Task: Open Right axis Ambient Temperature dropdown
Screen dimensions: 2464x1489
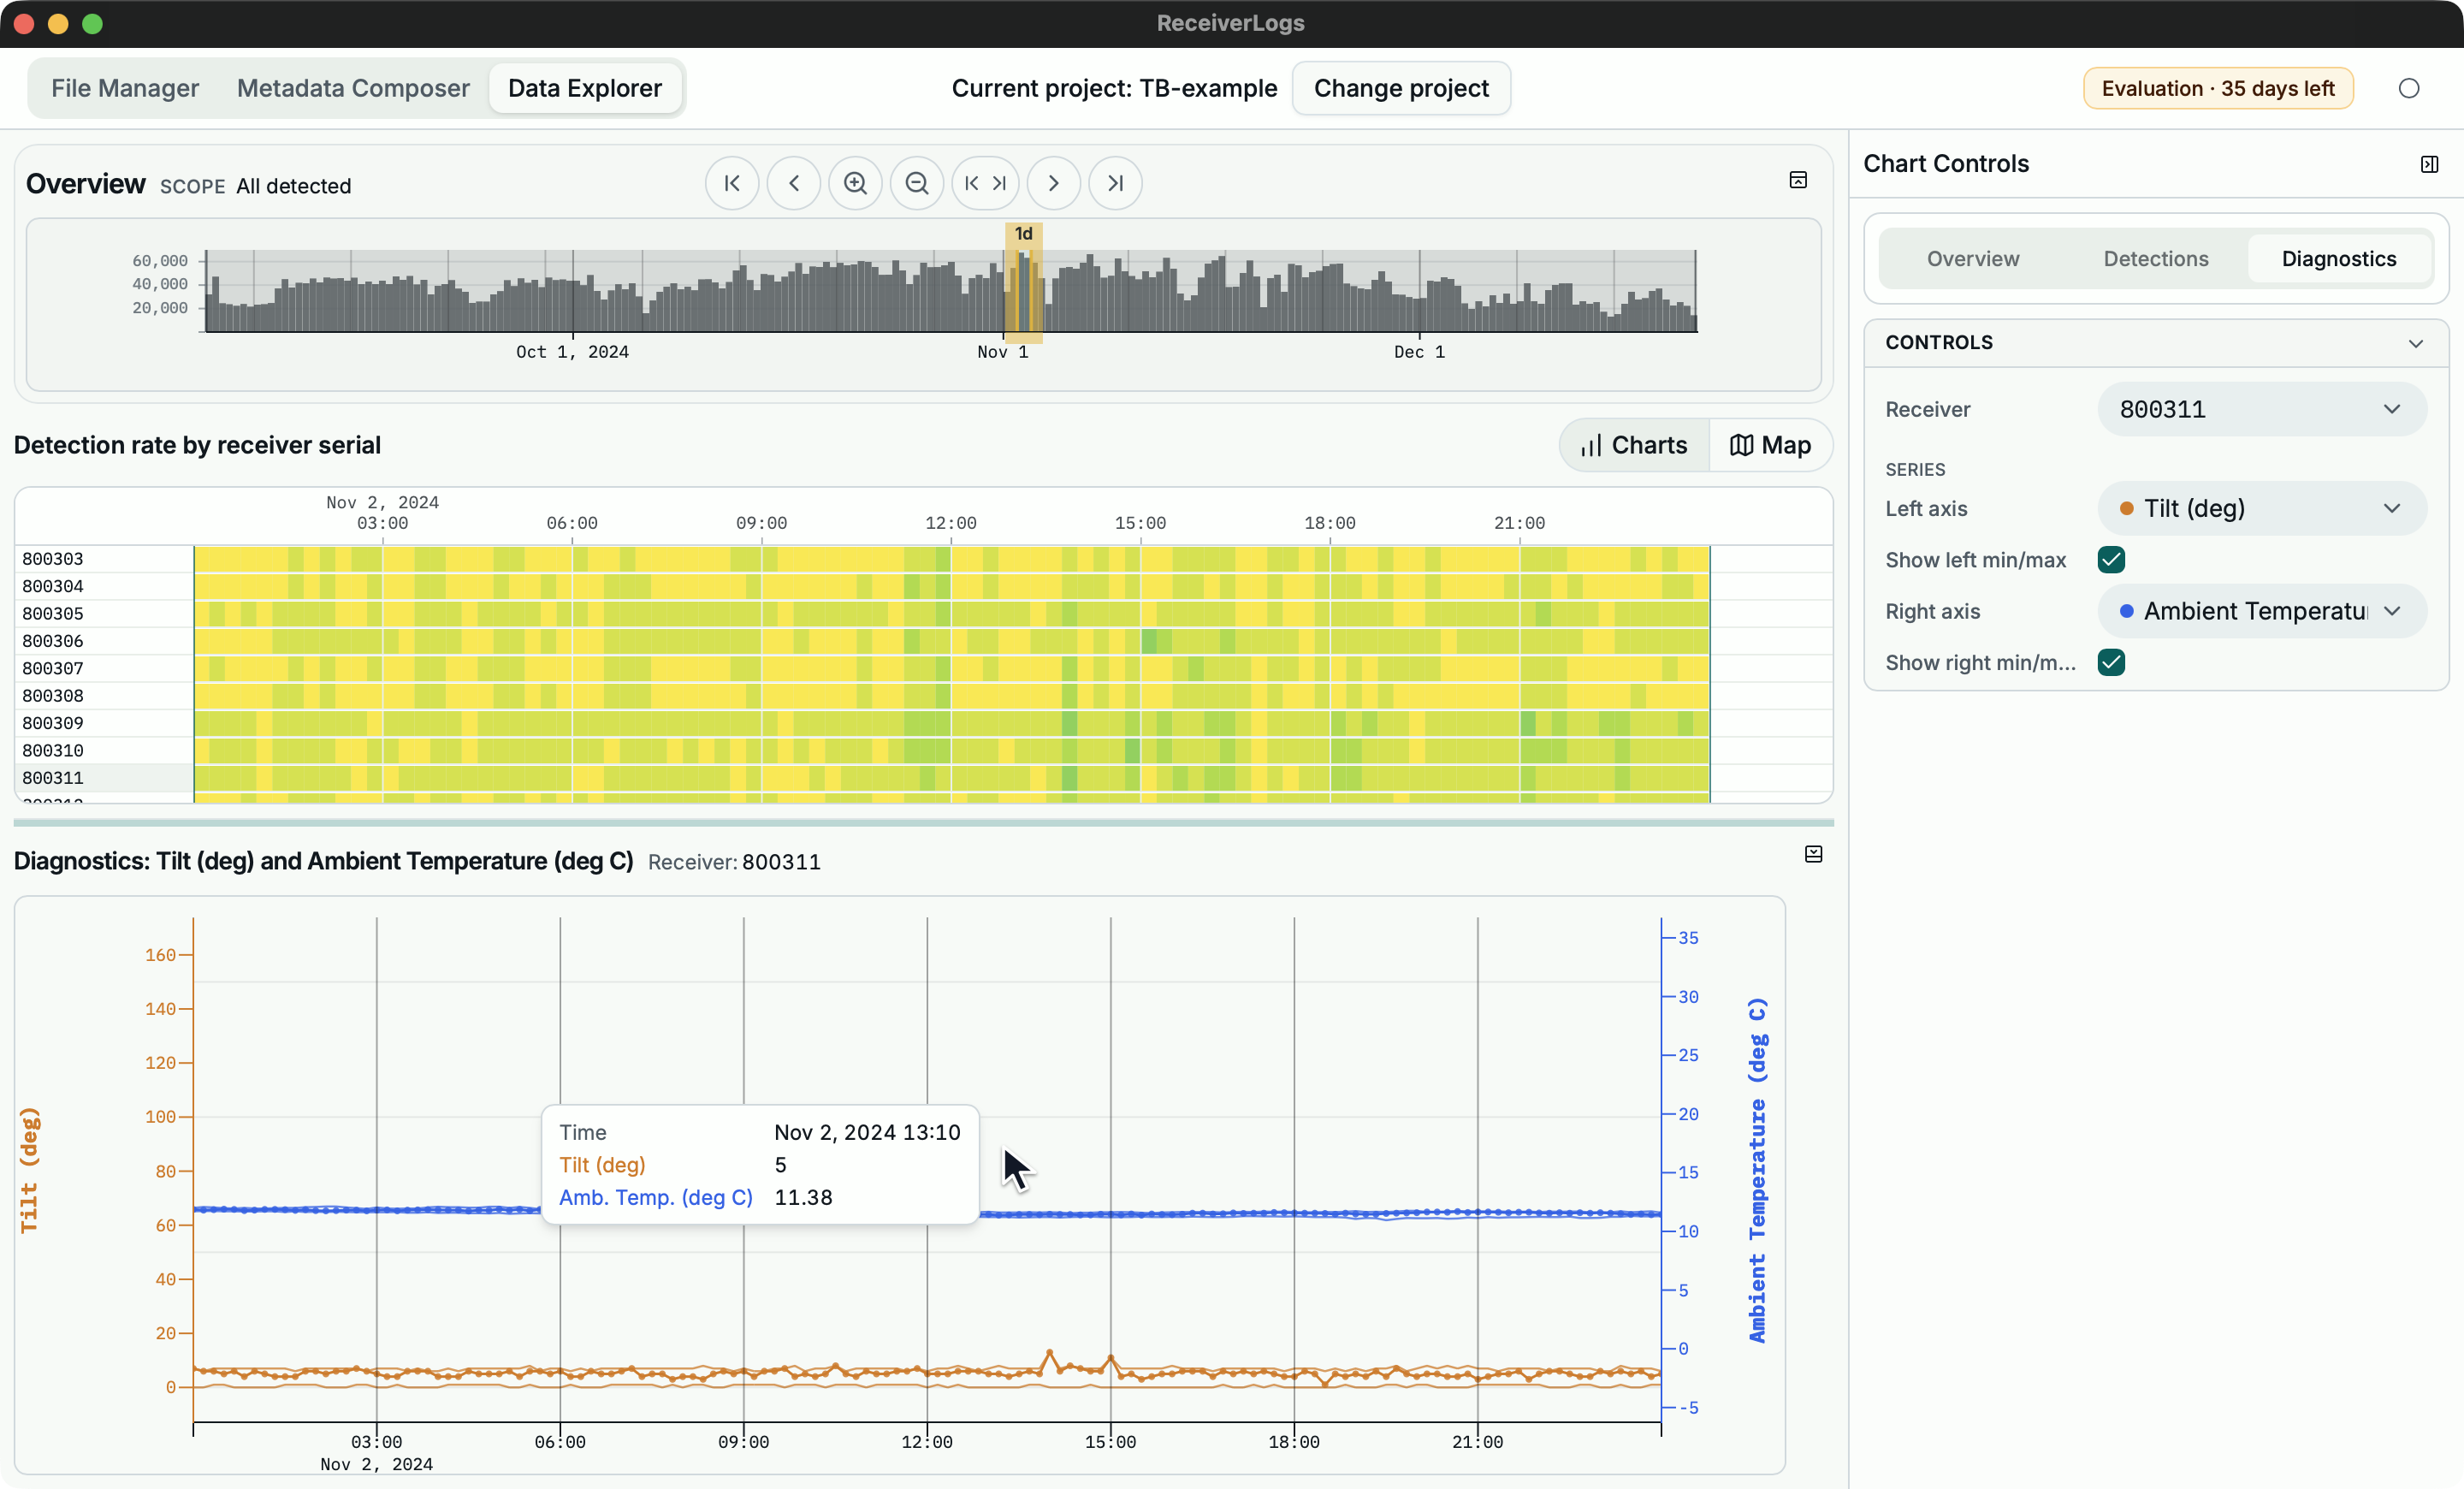Action: (x=2261, y=611)
